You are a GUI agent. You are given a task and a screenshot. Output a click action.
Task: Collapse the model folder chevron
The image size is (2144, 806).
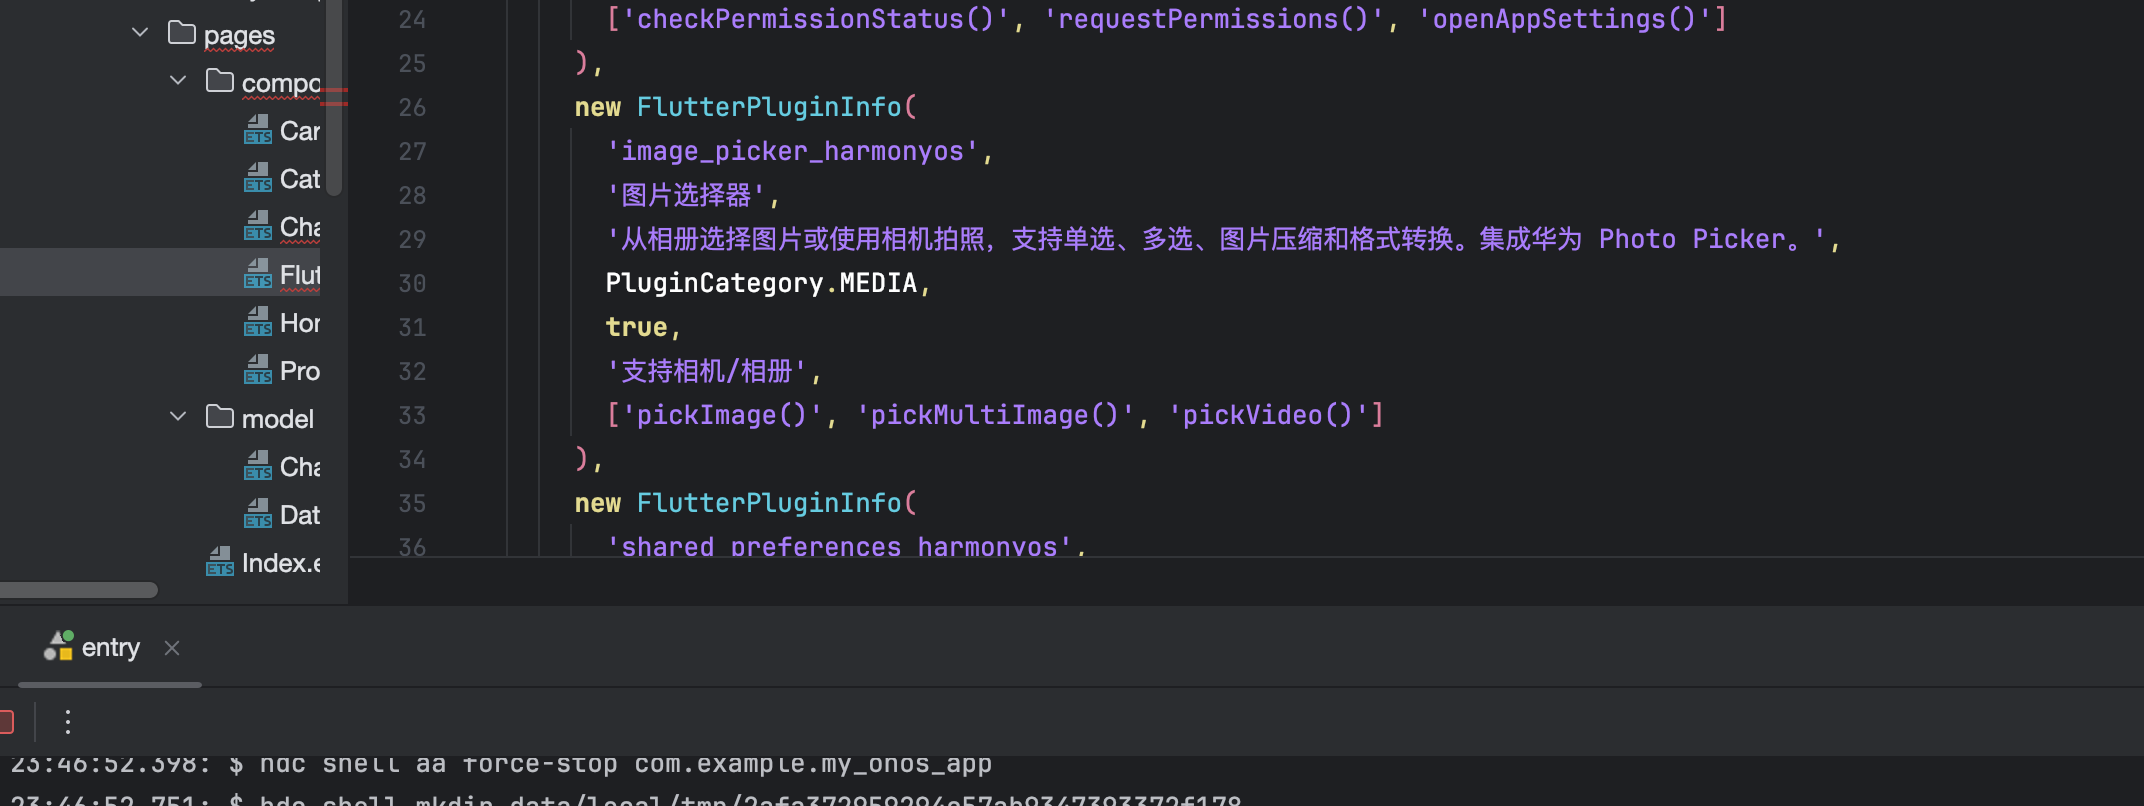(178, 416)
